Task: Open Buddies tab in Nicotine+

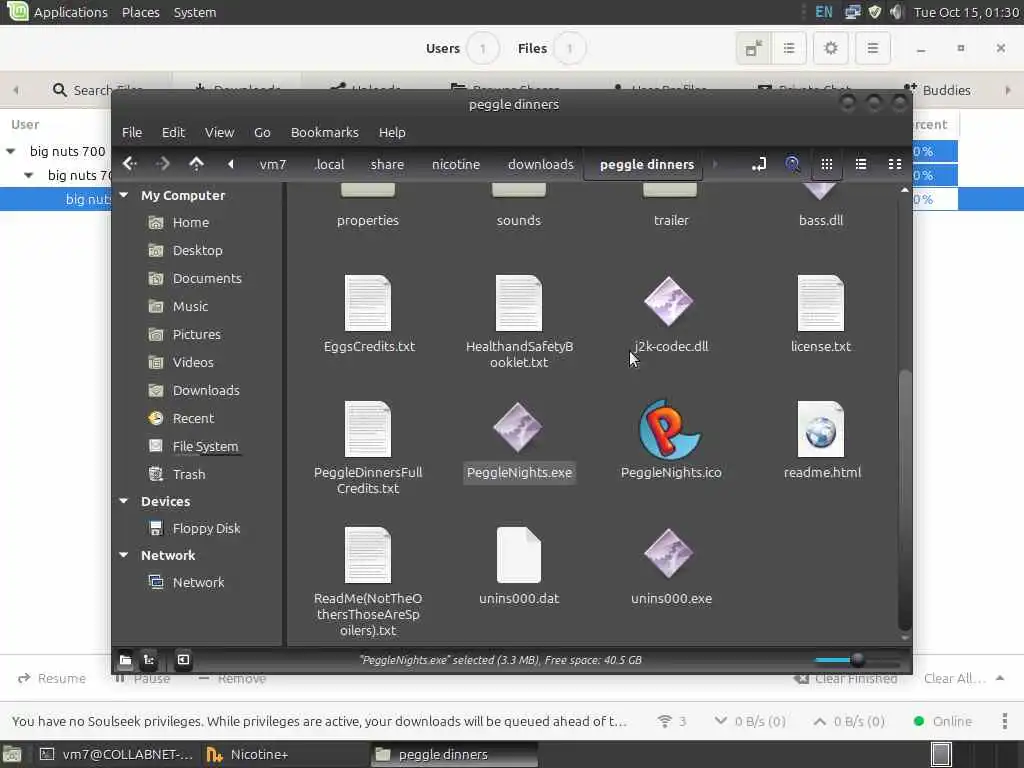Action: [937, 90]
